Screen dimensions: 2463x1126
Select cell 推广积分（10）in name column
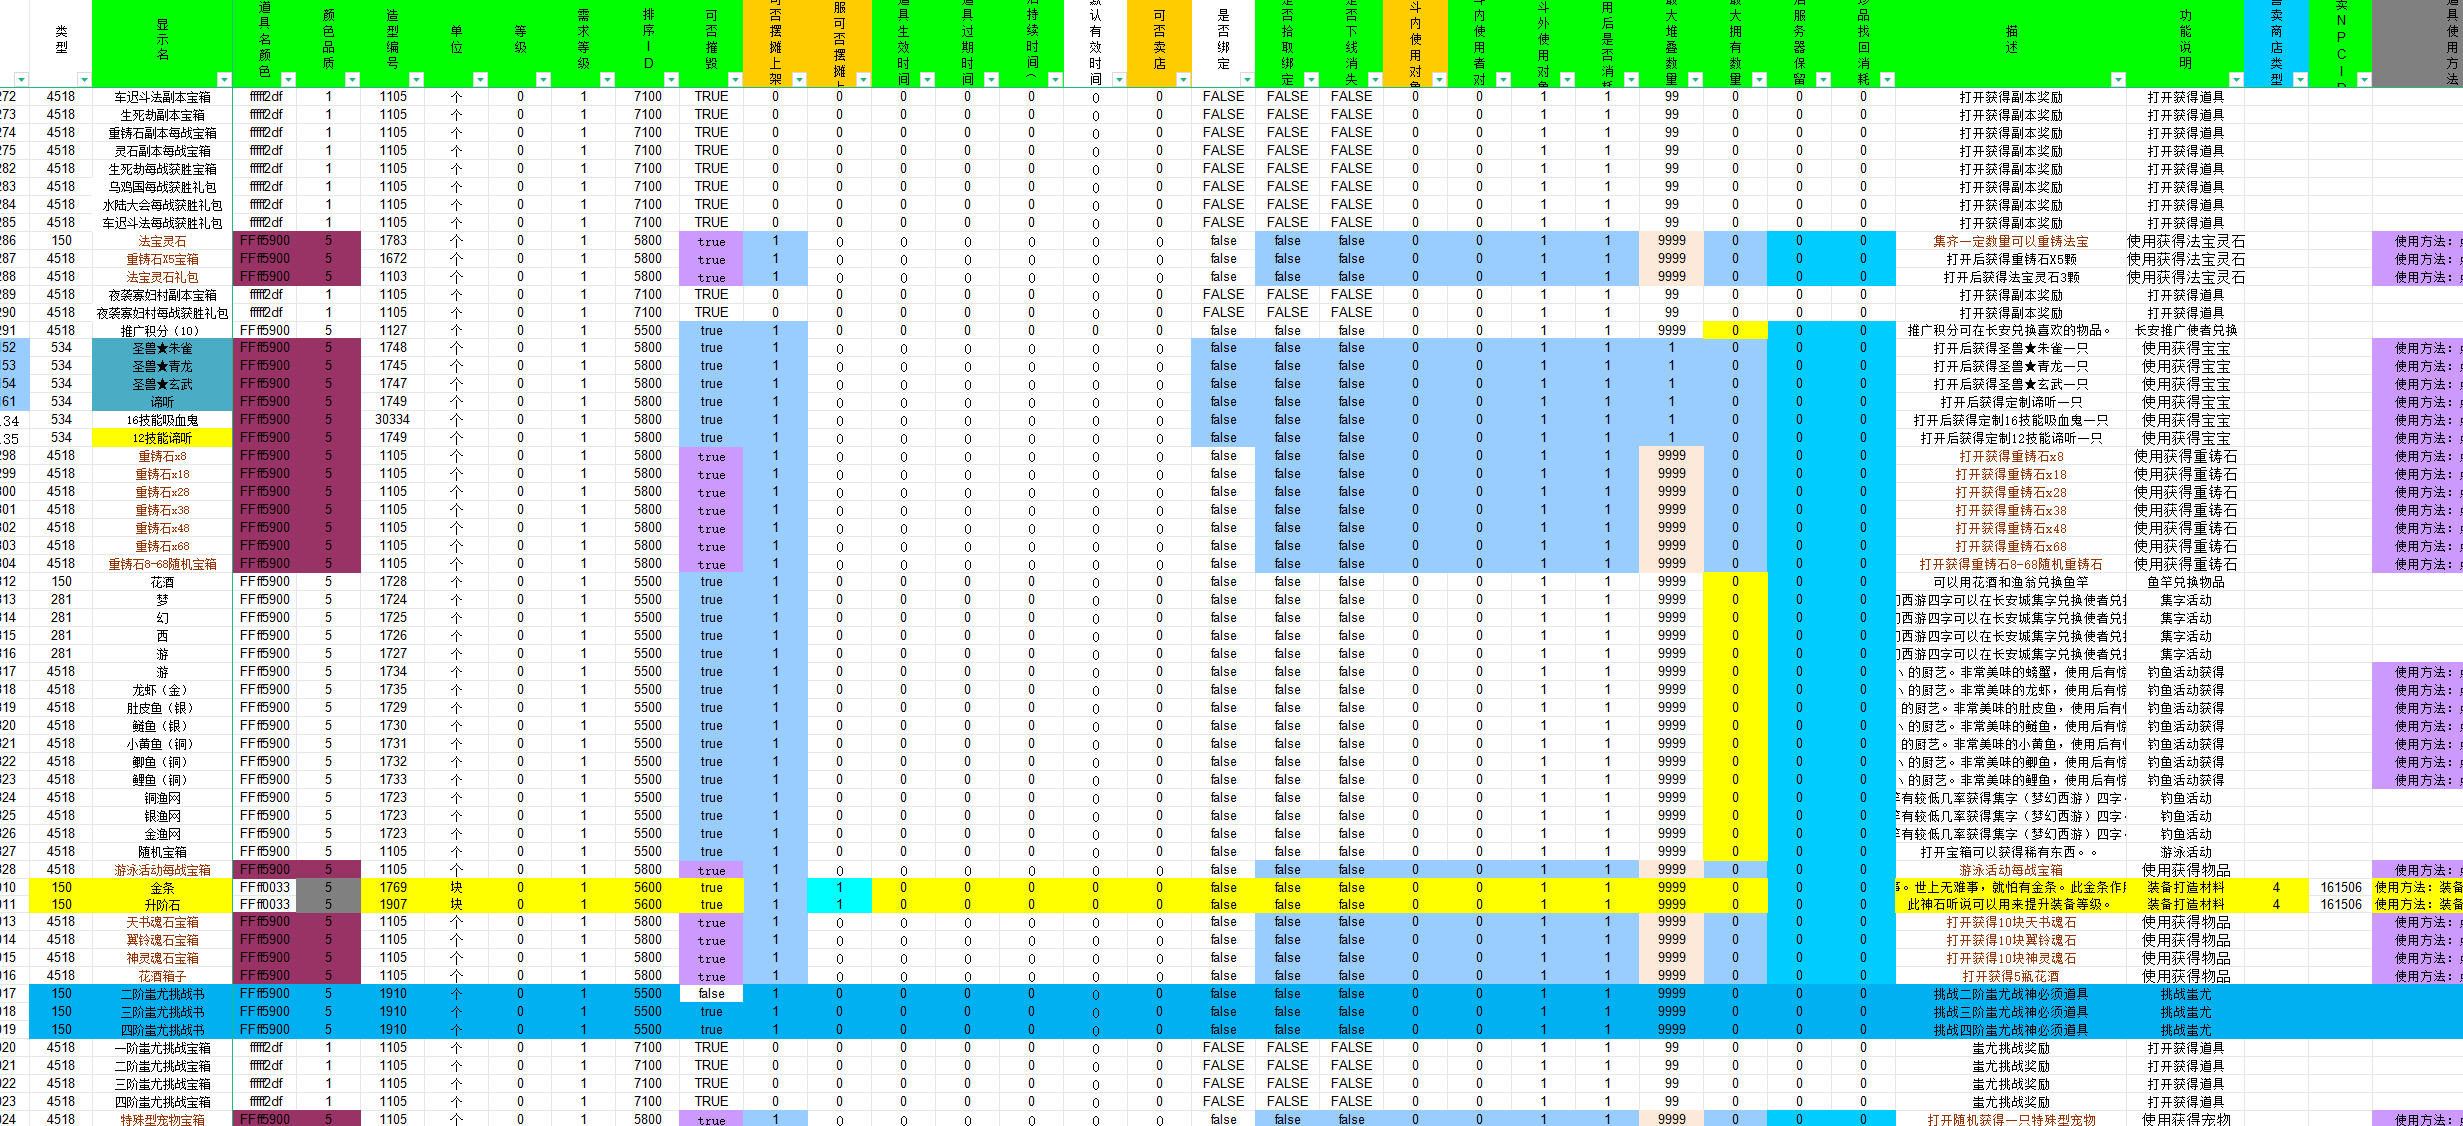click(162, 330)
